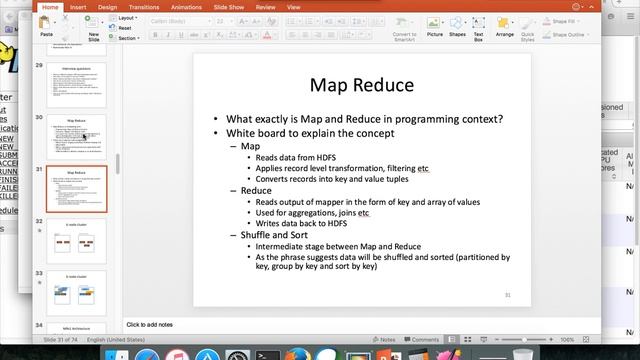The width and height of the screenshot is (640, 360).
Task: Open the Transitions ribbon tab
Action: click(x=144, y=7)
